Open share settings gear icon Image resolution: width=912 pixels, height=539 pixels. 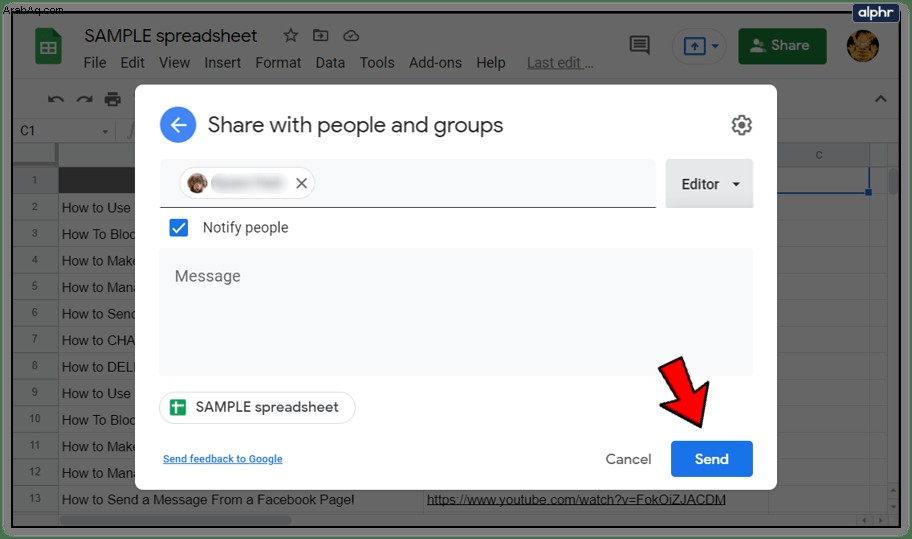click(741, 125)
